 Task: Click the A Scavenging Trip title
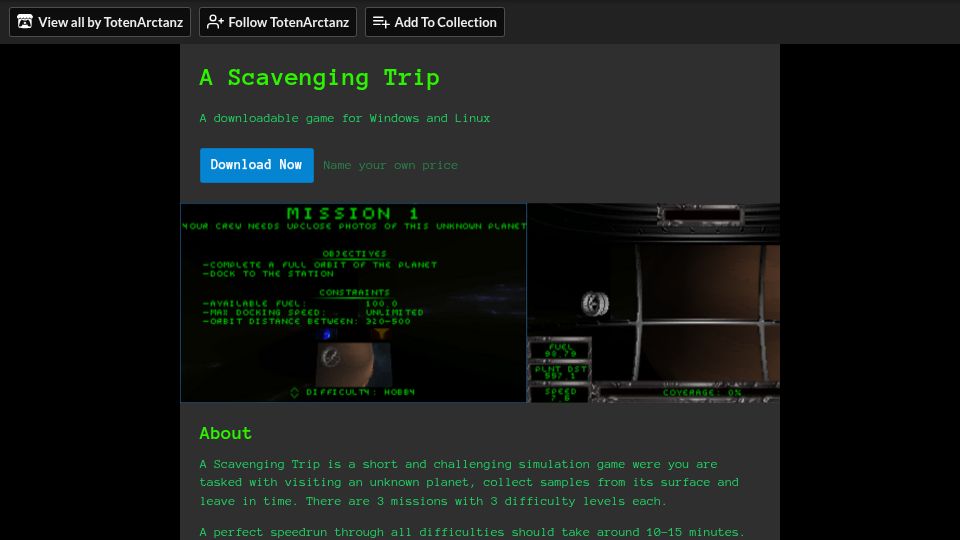click(x=320, y=78)
